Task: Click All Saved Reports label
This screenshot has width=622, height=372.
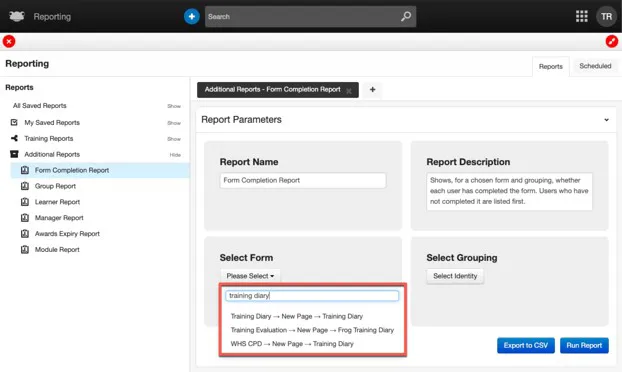Action: point(40,105)
